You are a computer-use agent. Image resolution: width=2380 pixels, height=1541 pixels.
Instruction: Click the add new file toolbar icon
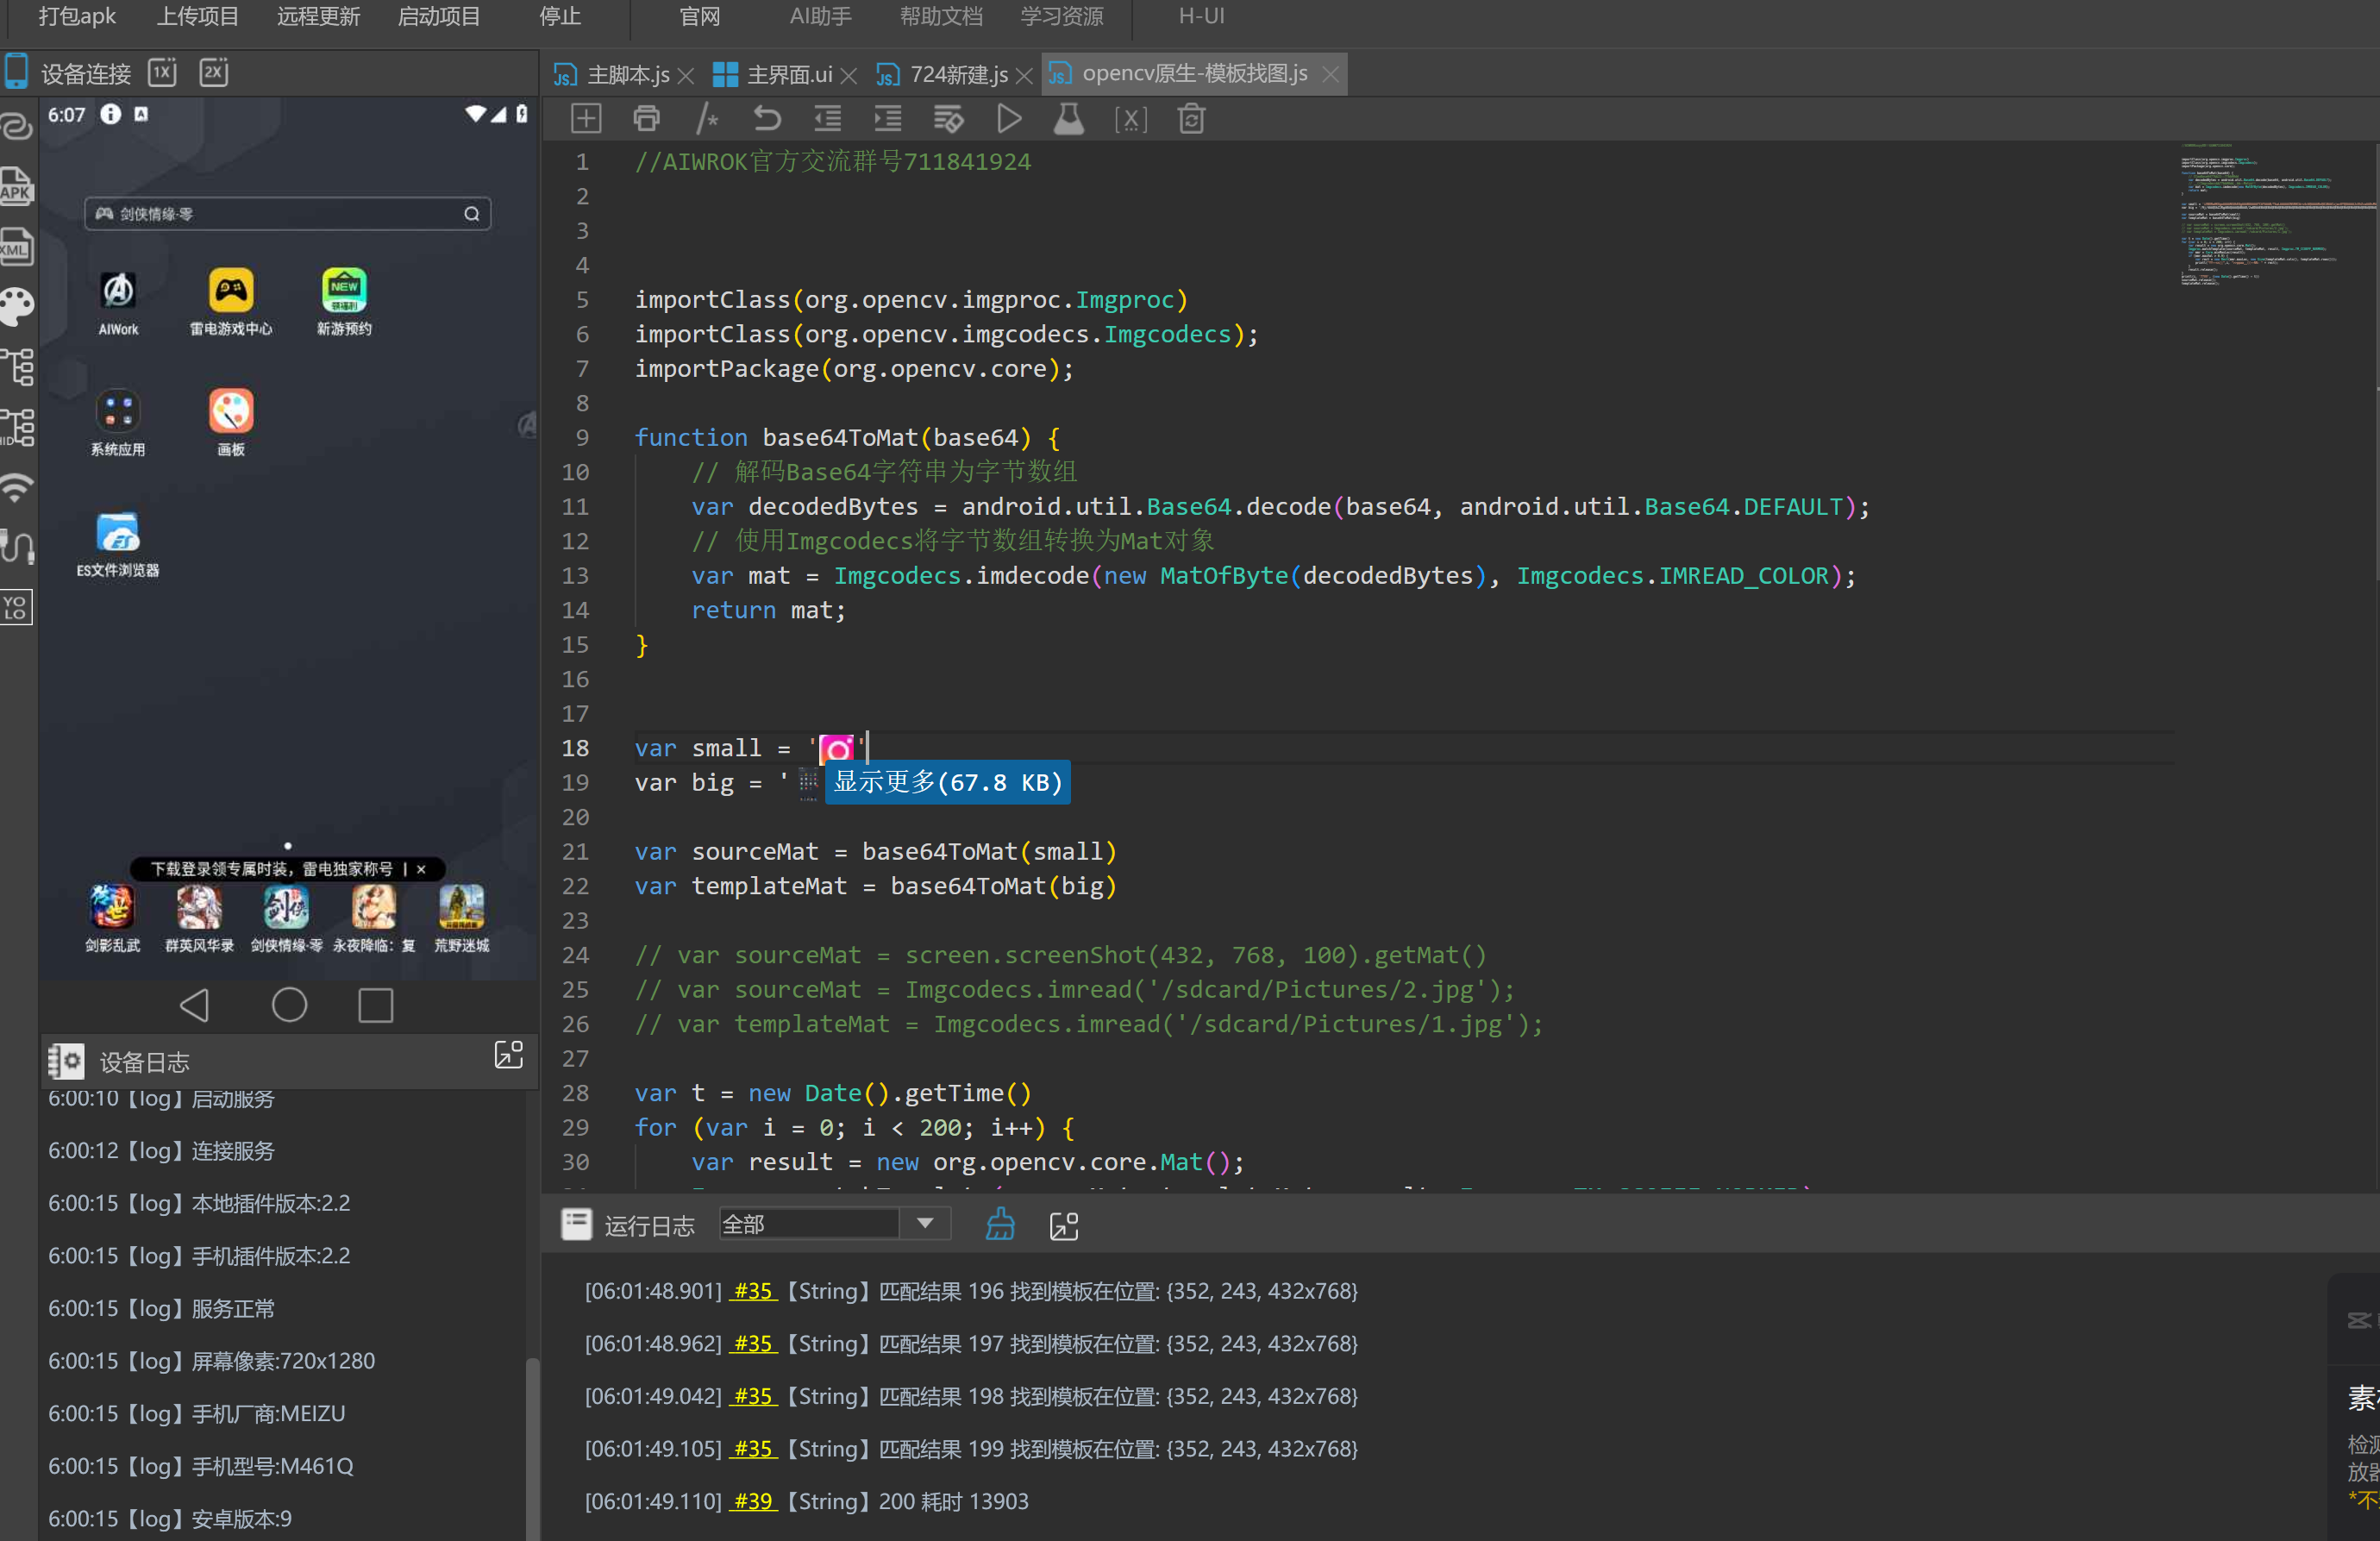586,119
